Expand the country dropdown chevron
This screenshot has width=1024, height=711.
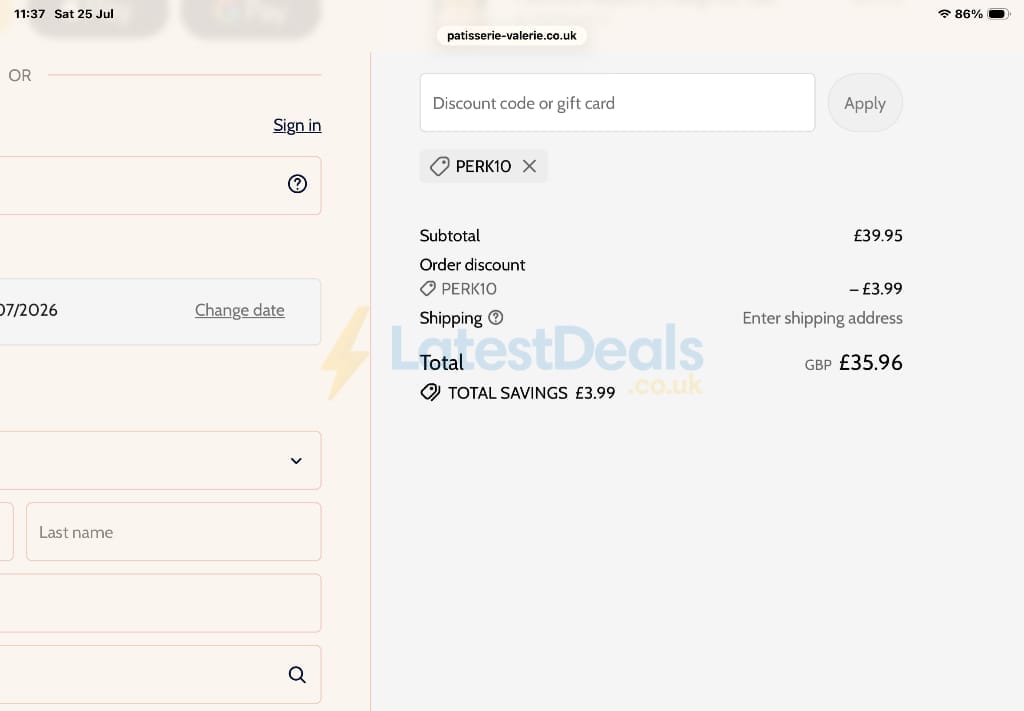pyautogui.click(x=296, y=461)
